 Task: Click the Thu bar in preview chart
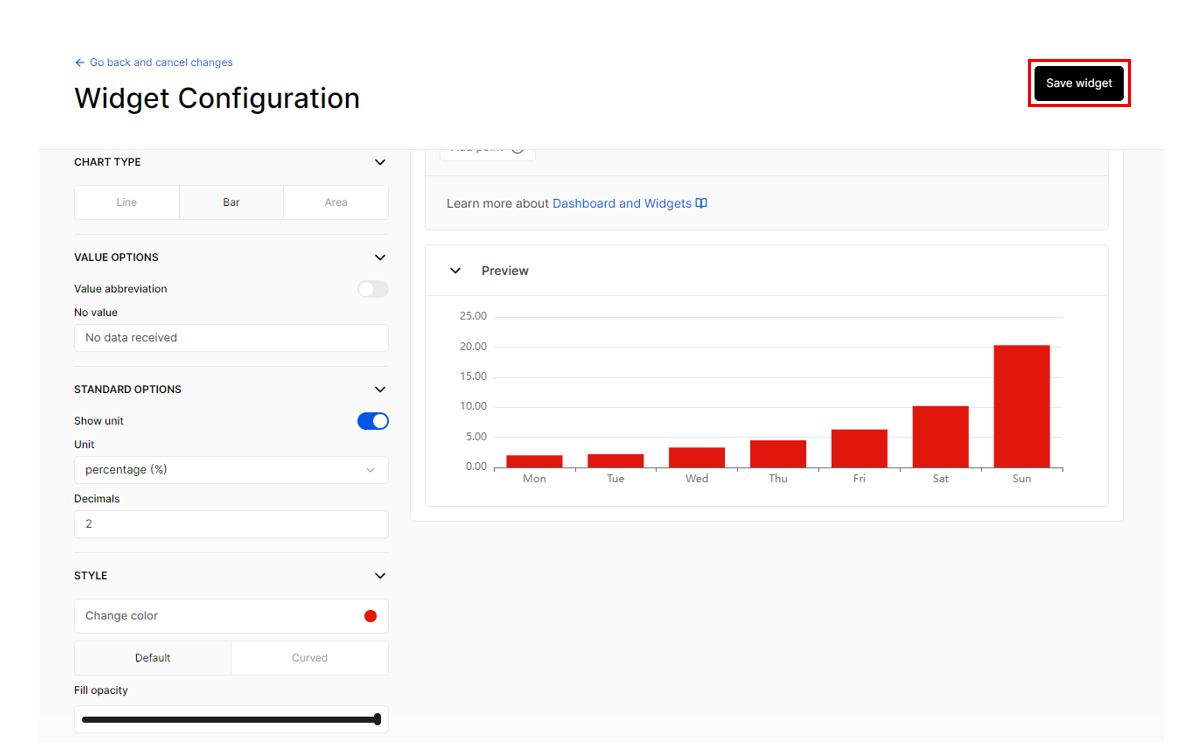[x=778, y=454]
